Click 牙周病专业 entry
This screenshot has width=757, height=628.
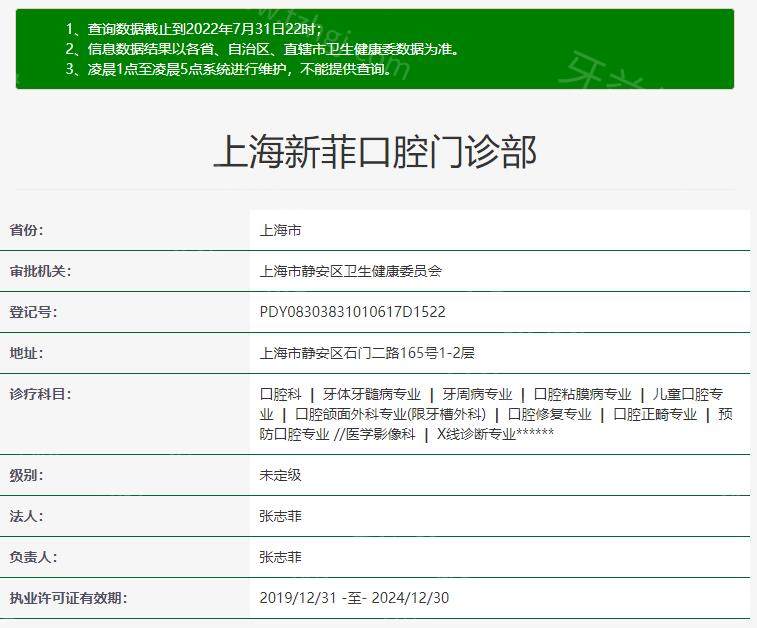pos(477,394)
